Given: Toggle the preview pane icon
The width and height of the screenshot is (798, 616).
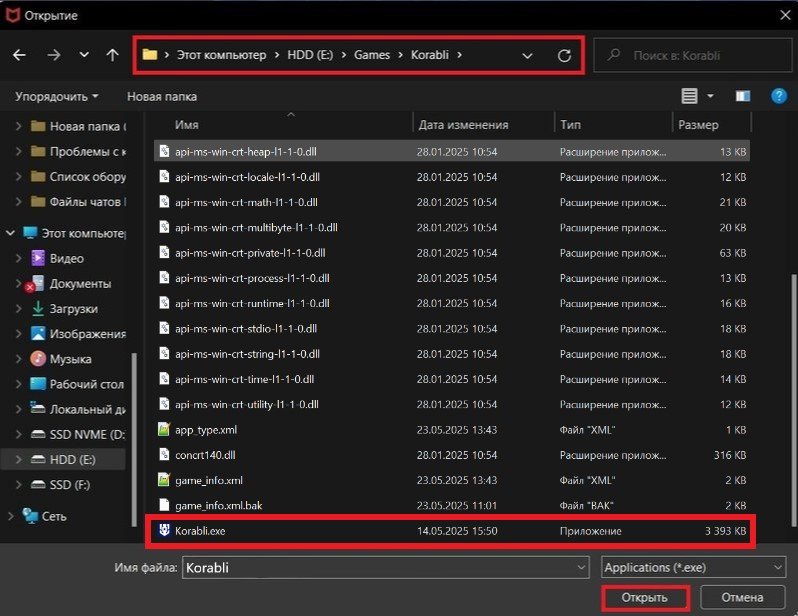Looking at the screenshot, I should point(743,96).
